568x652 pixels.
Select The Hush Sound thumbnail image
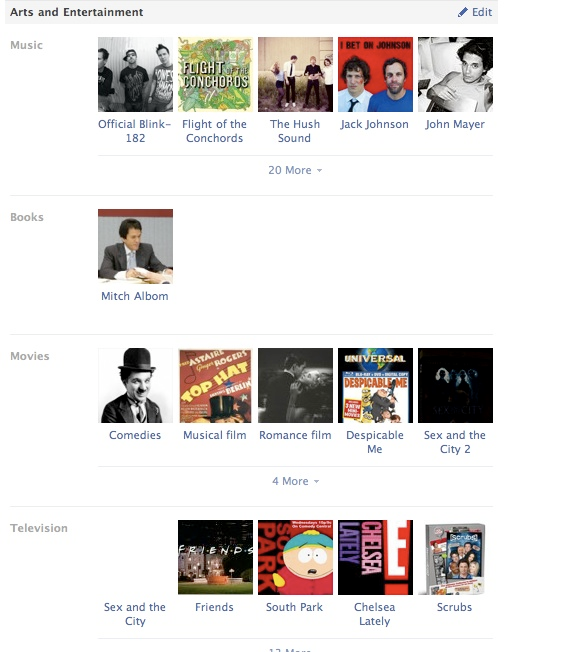tap(295, 74)
